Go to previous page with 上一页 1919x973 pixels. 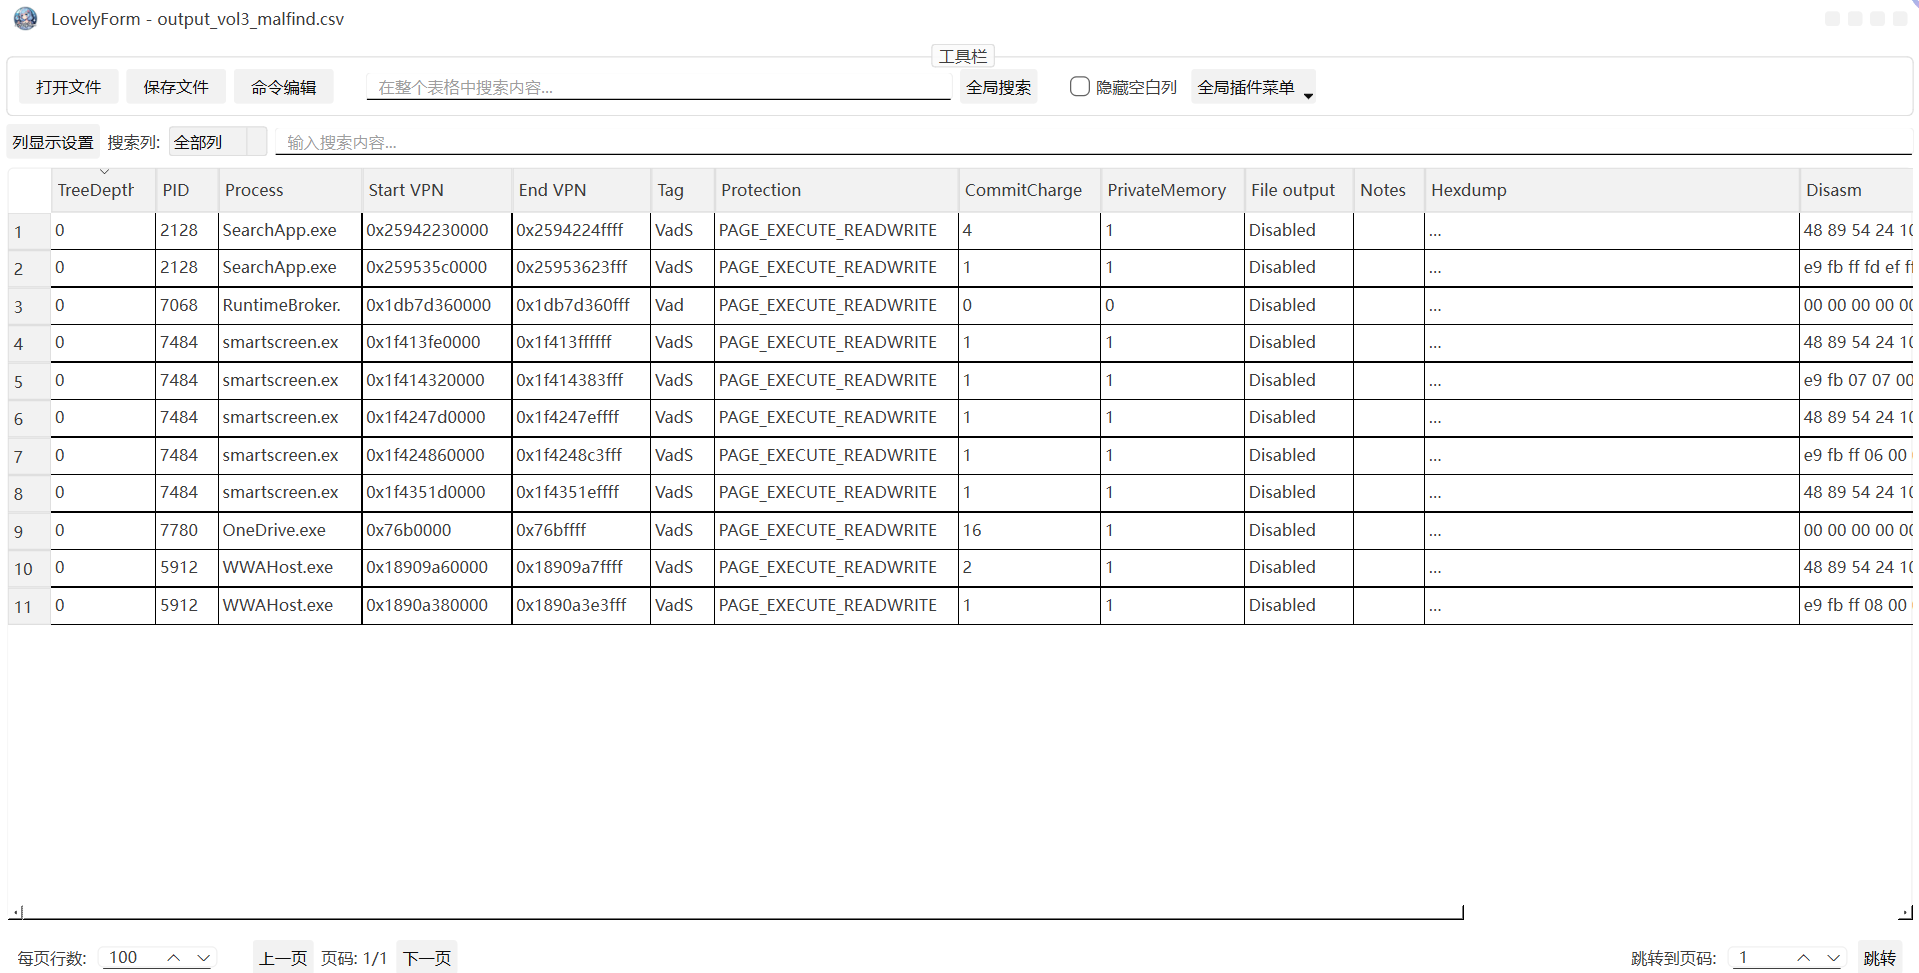pyautogui.click(x=283, y=958)
